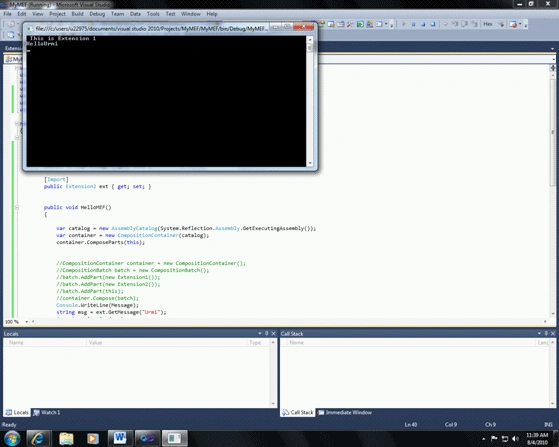559x447 pixels.
Task: Open the Locals panel window position dropdown
Action: (260, 333)
